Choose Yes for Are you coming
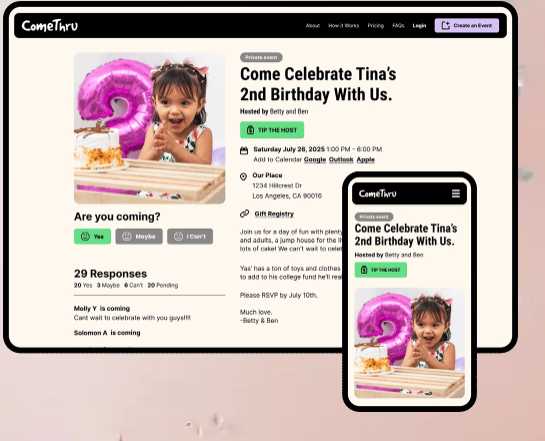 pos(92,236)
